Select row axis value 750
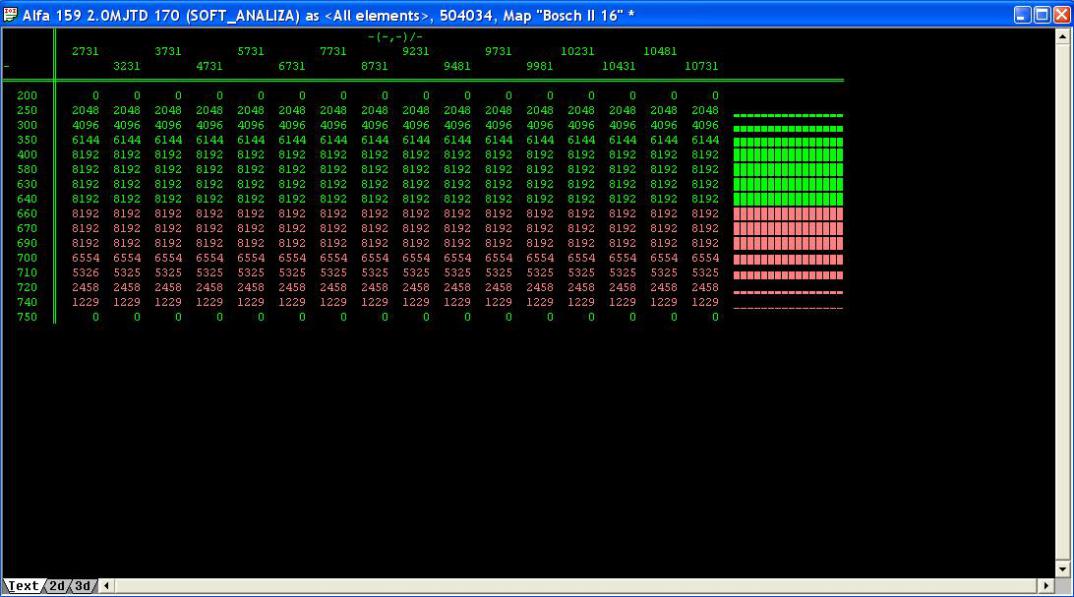Viewport: 1074px width, 597px height. tap(27, 317)
